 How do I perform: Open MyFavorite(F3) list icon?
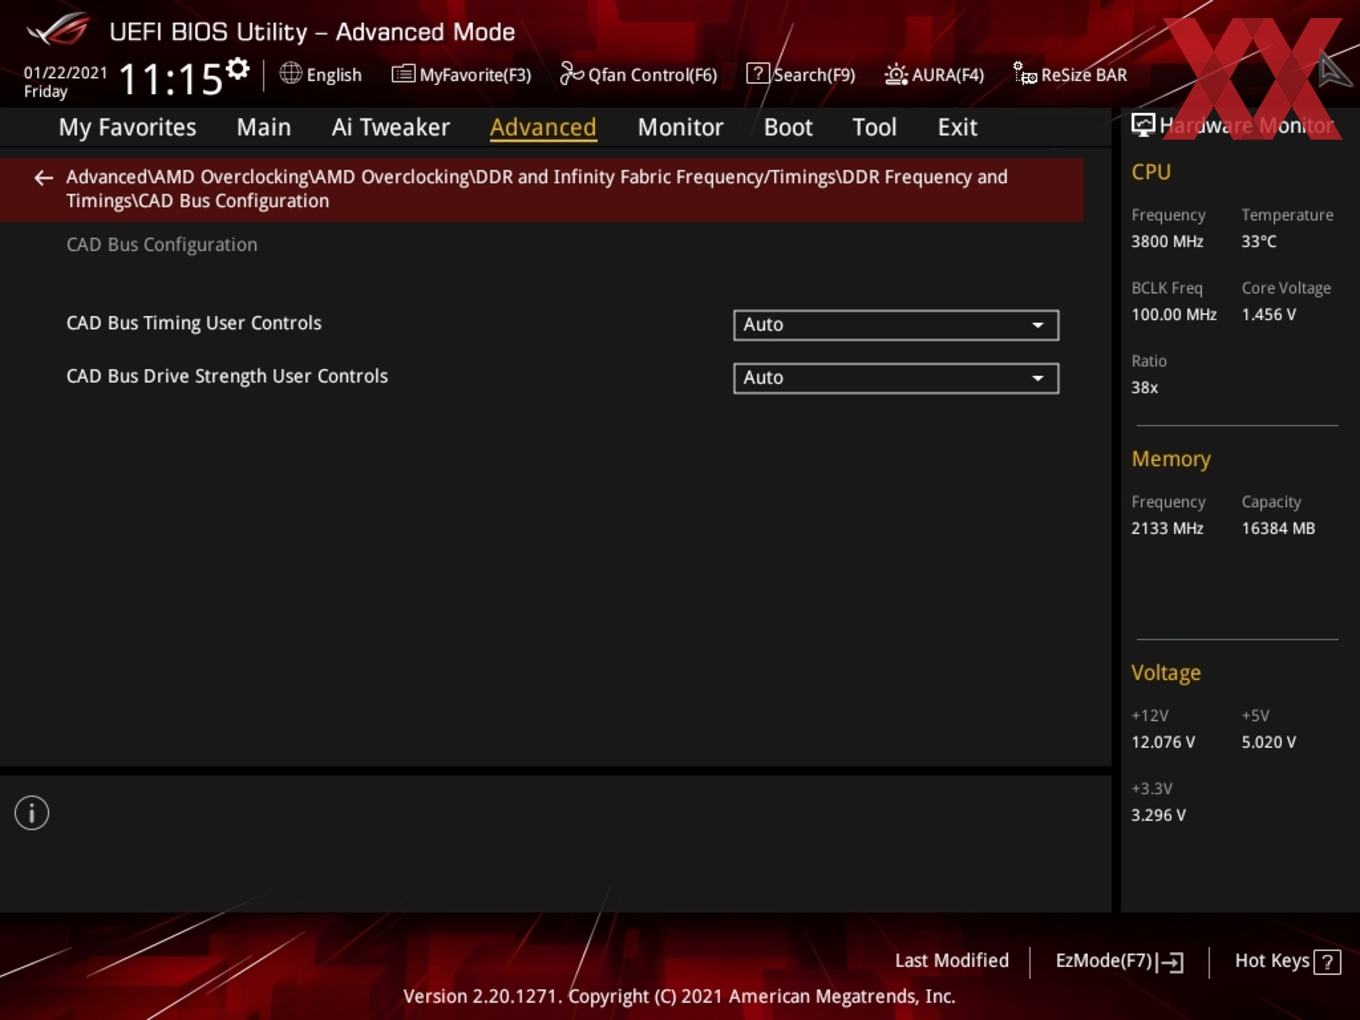403,74
